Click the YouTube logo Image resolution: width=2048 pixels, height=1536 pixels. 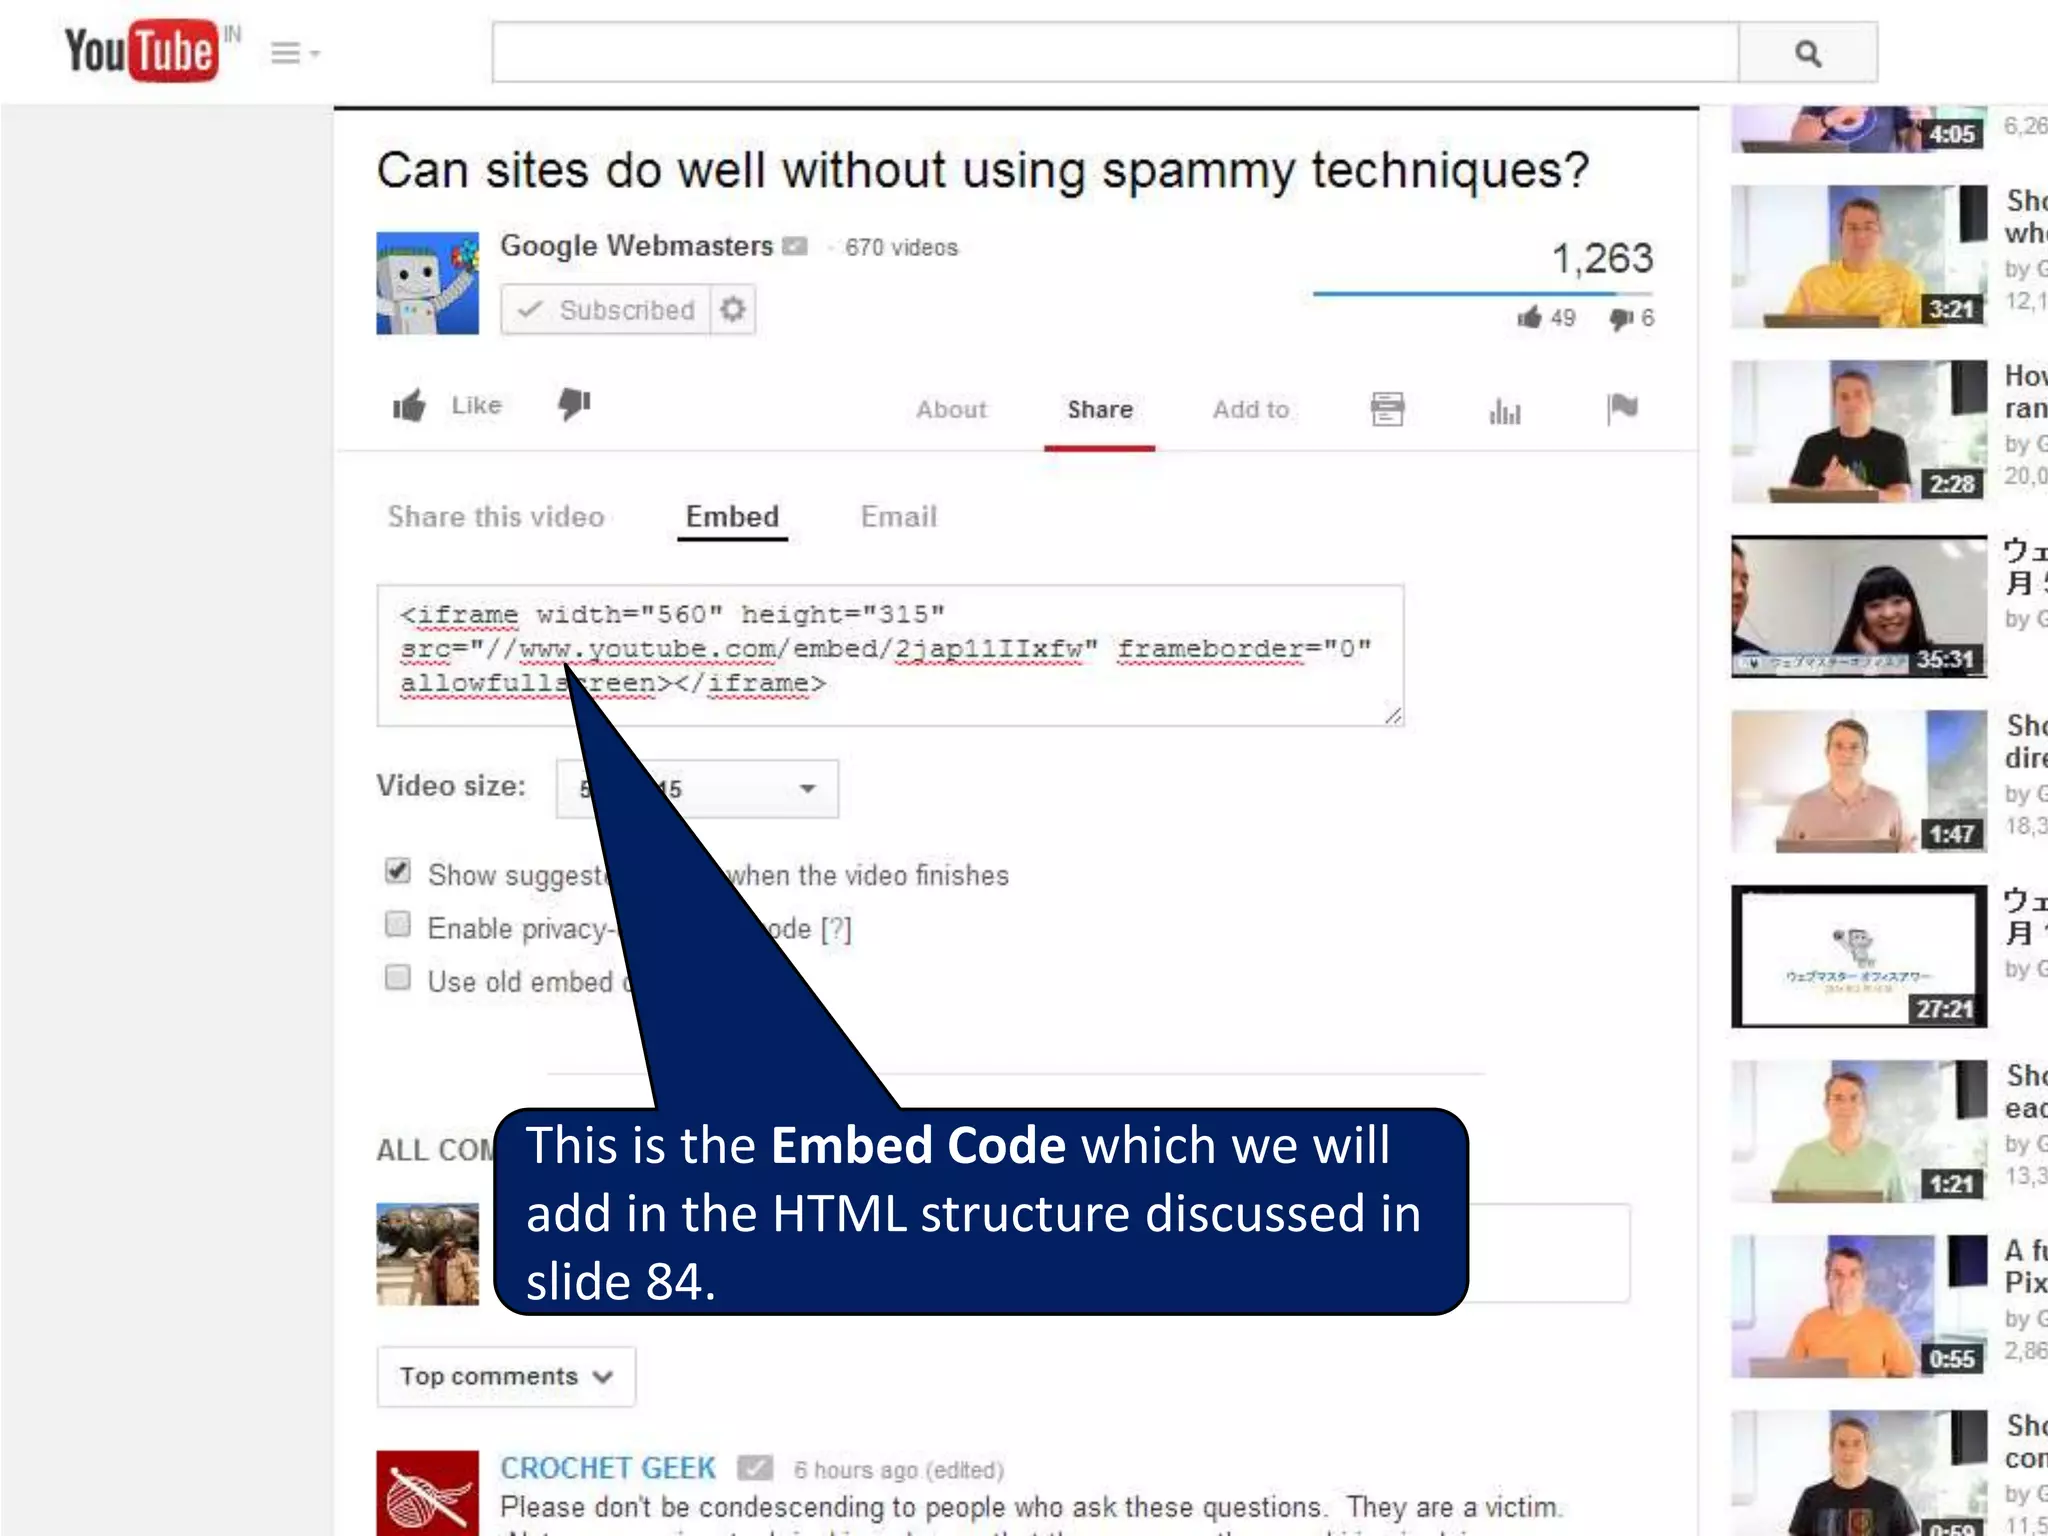(141, 51)
